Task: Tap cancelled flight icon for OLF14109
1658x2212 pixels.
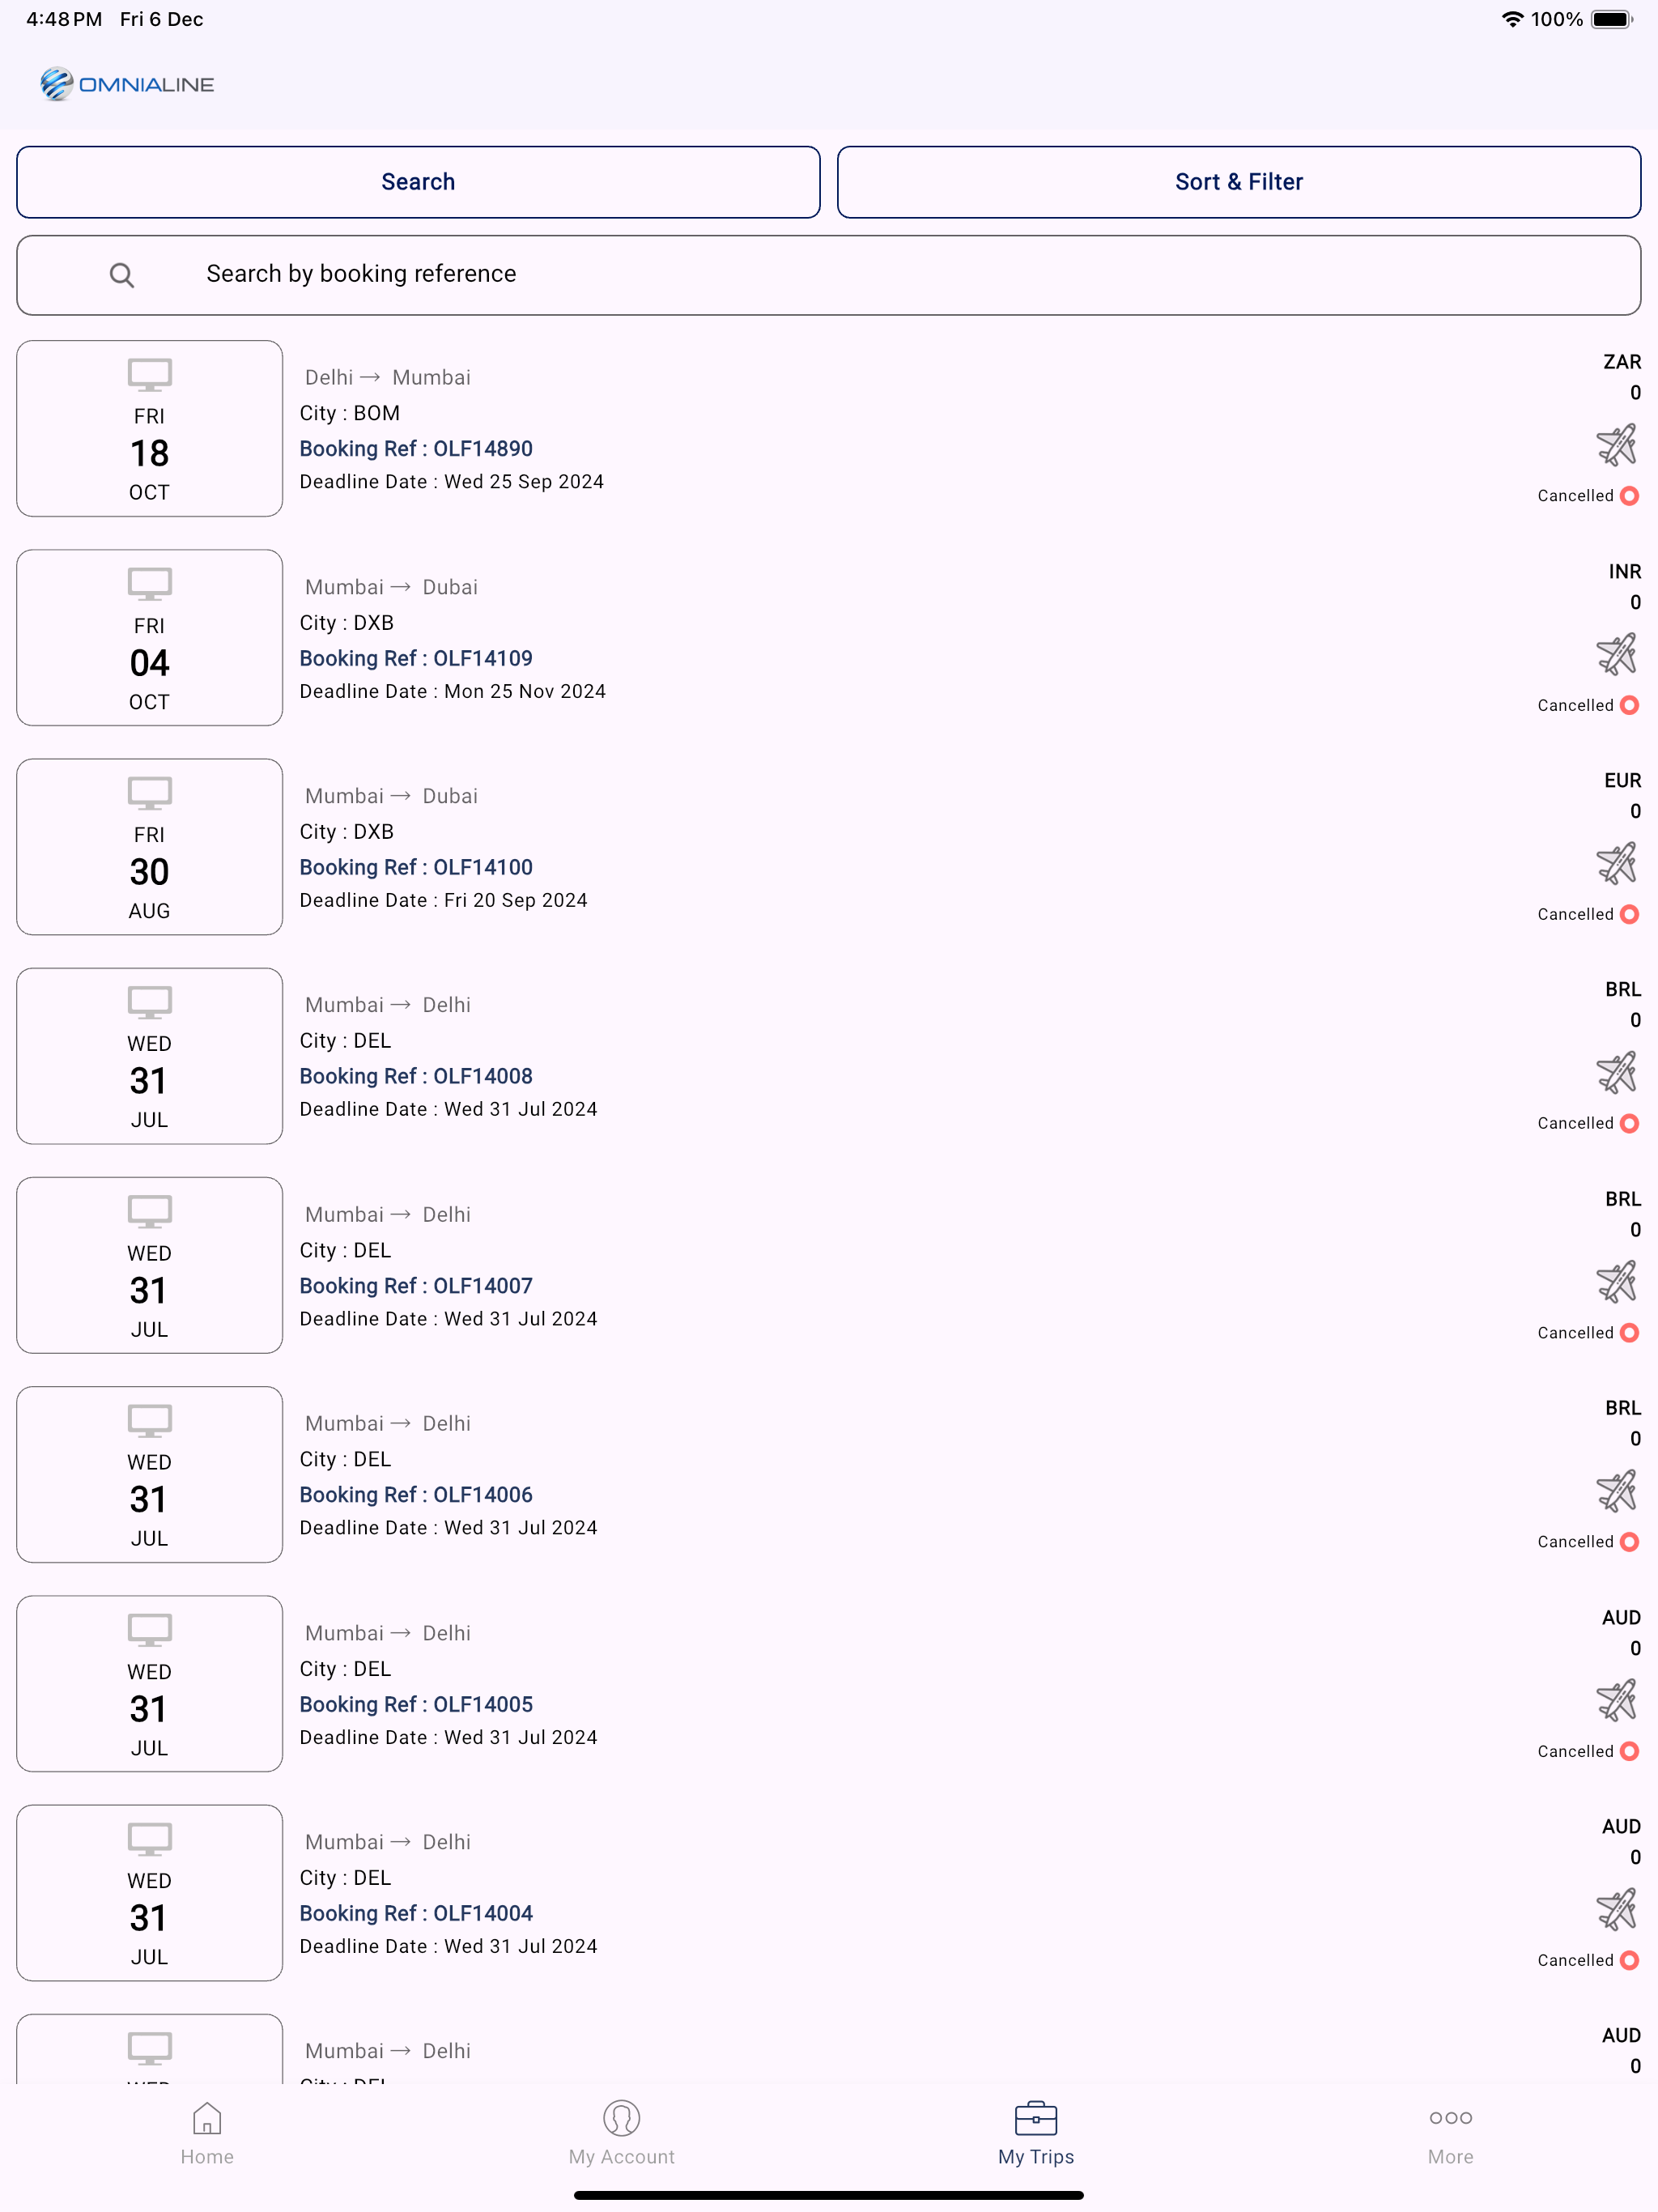Action: pyautogui.click(x=1616, y=654)
